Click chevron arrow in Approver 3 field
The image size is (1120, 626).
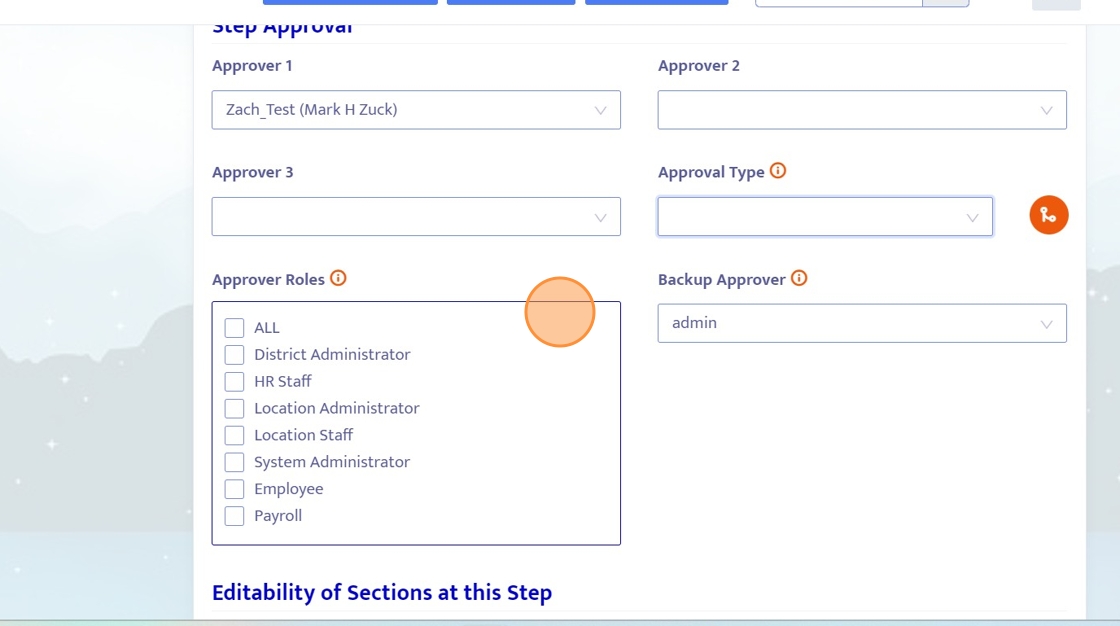601,217
